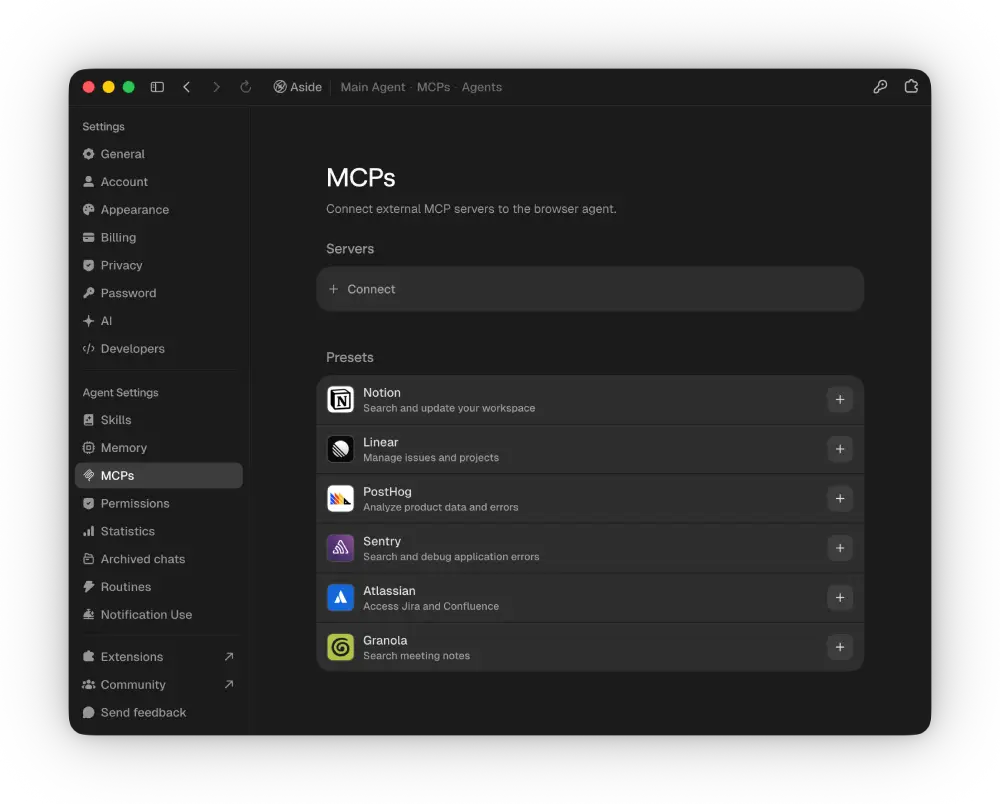This screenshot has width=1000, height=804.
Task: Go back with the left arrow
Action: pyautogui.click(x=187, y=87)
